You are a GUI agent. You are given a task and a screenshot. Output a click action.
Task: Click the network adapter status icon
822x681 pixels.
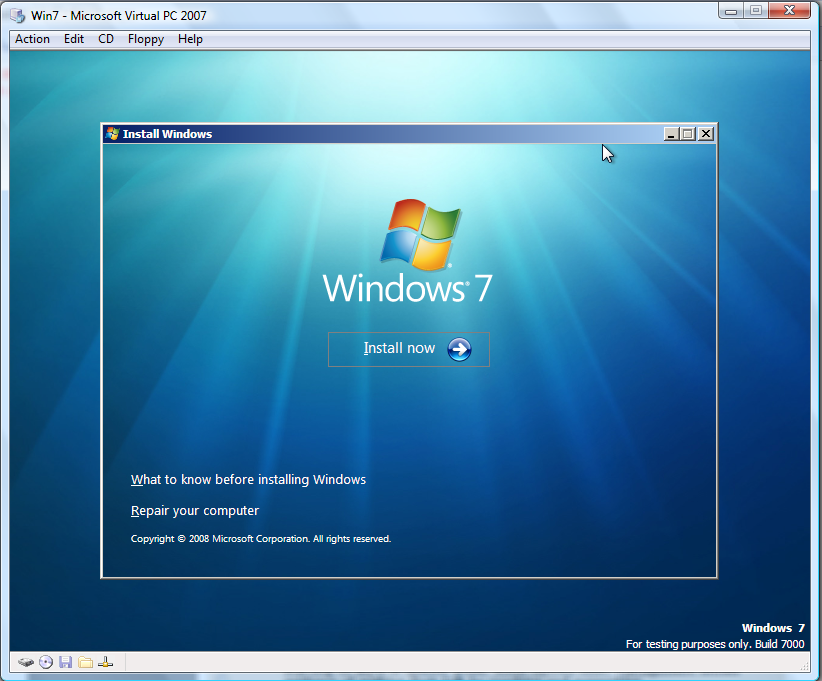(106, 662)
